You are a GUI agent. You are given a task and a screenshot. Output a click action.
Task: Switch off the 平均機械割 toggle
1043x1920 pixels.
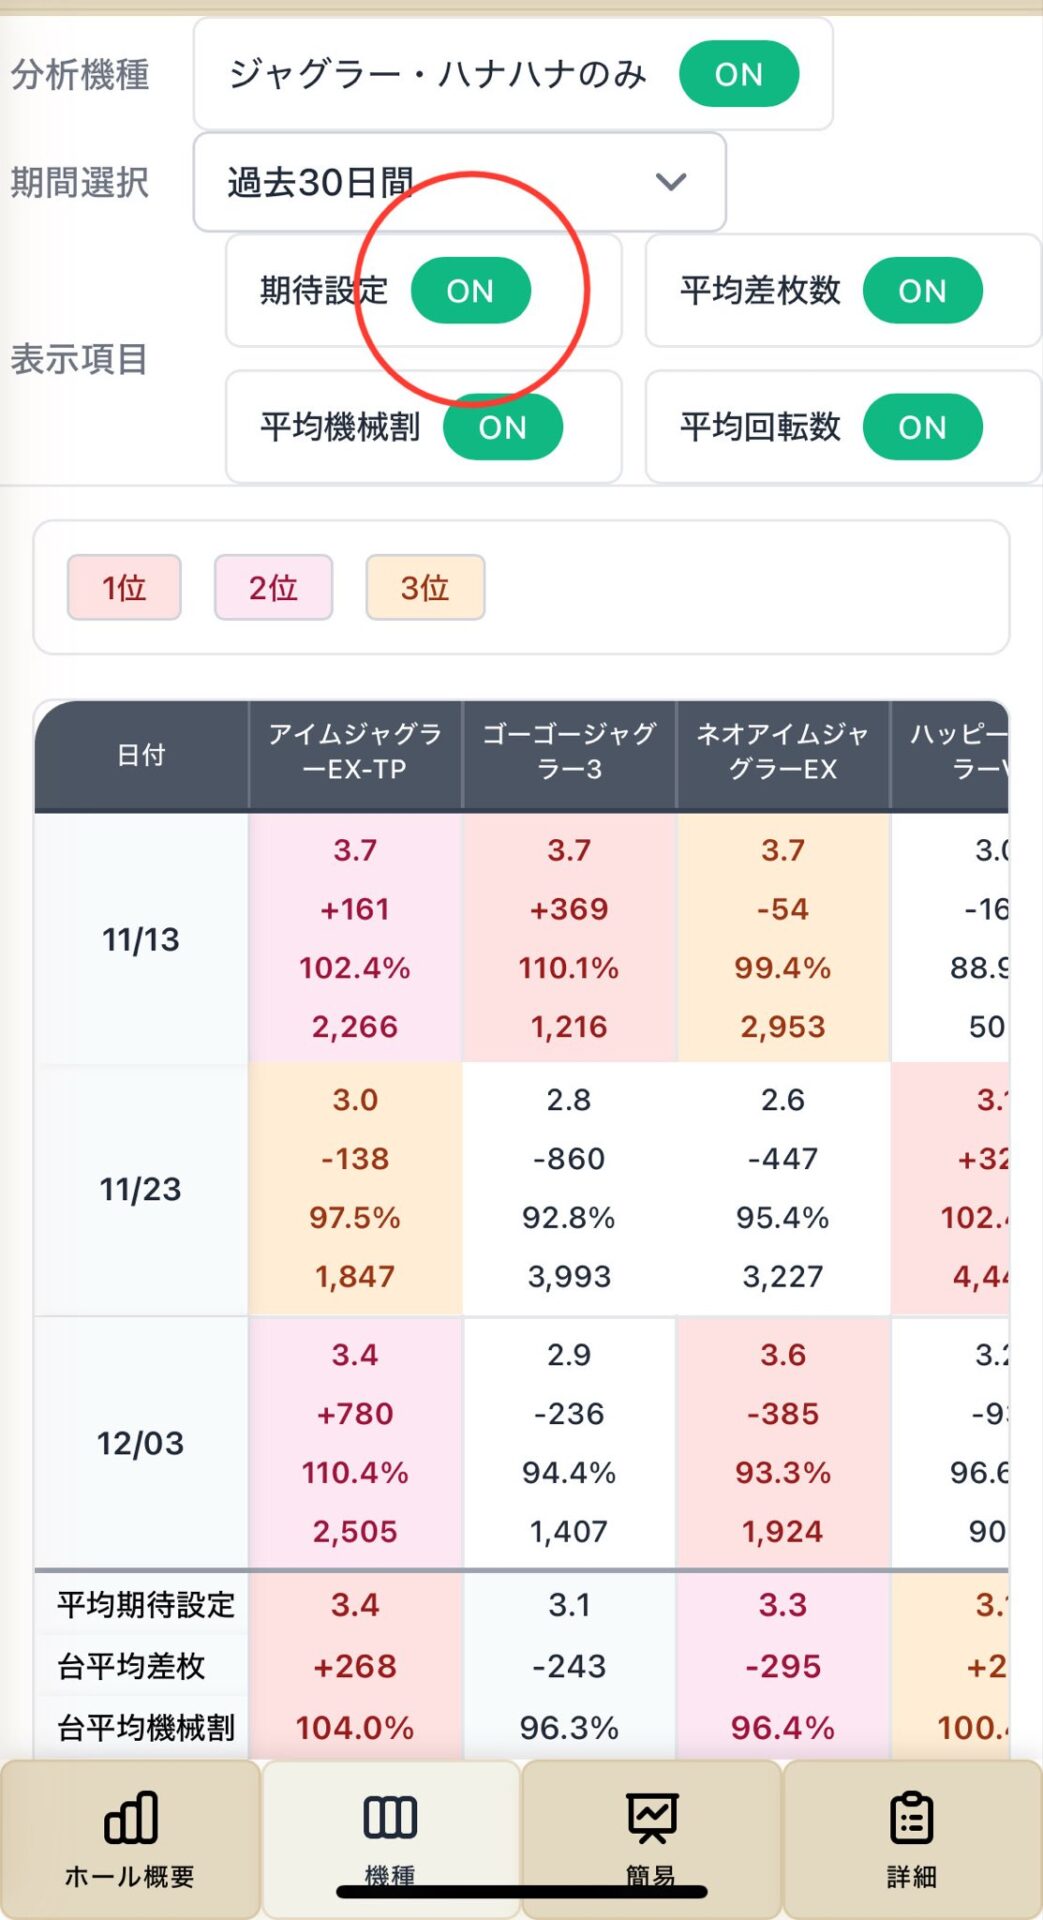[502, 428]
